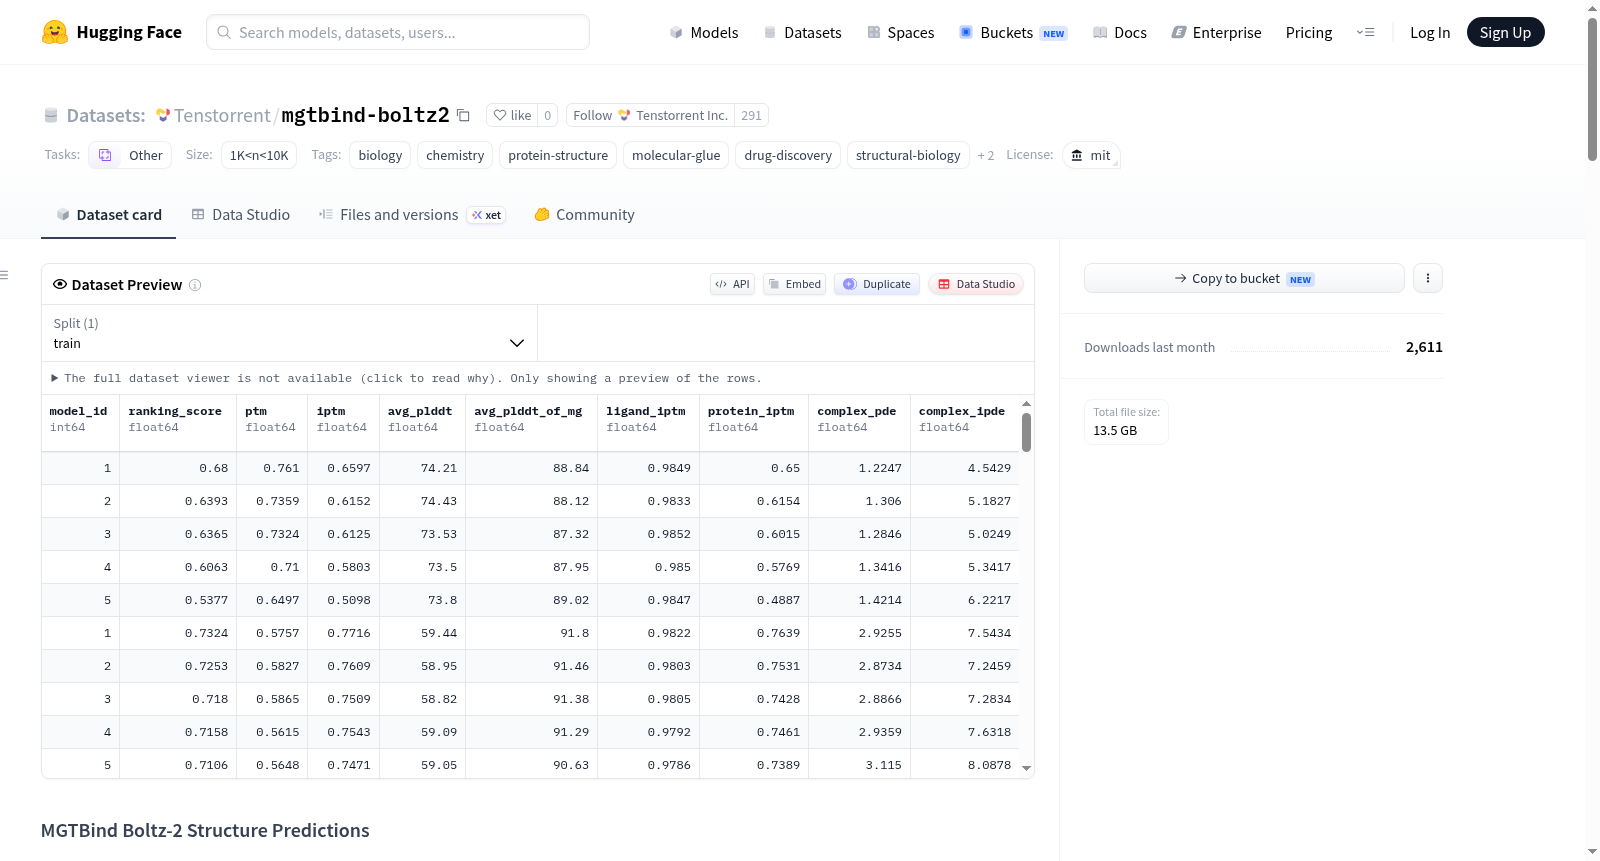Image resolution: width=1600 pixels, height=861 pixels.
Task: Expand the +2 additional tags
Action: click(x=986, y=155)
